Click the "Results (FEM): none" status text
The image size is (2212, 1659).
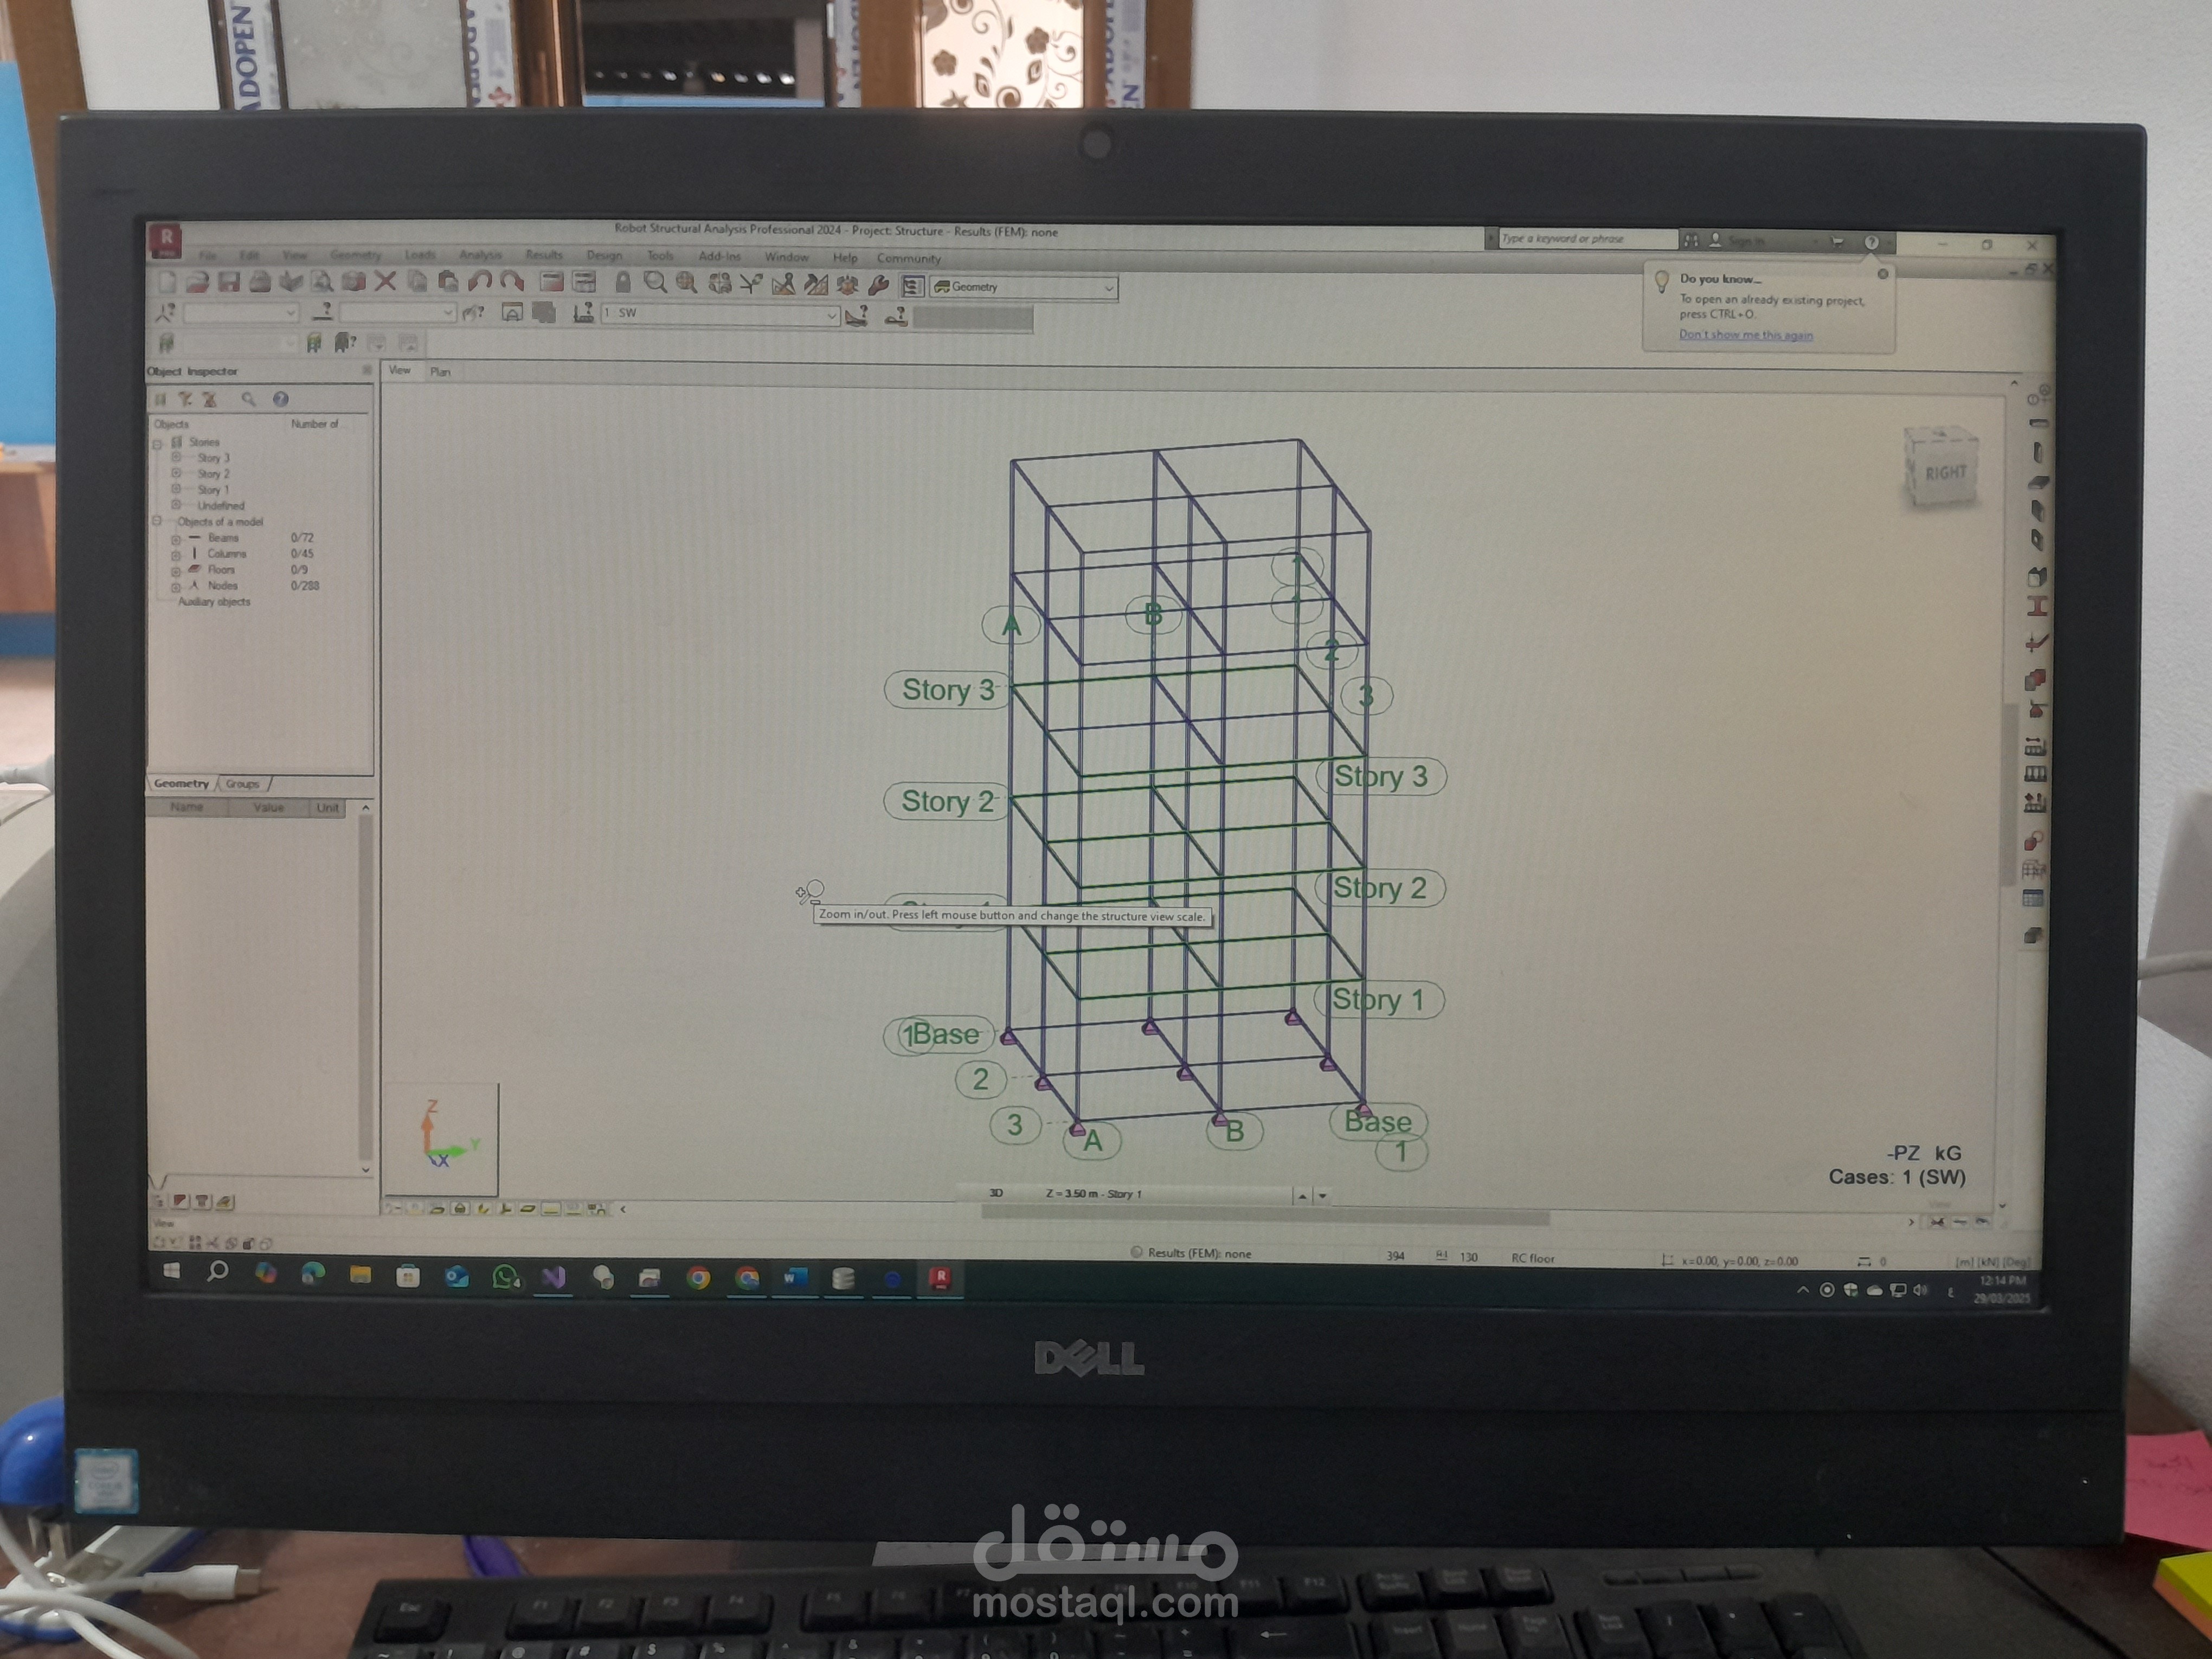click(1199, 1253)
